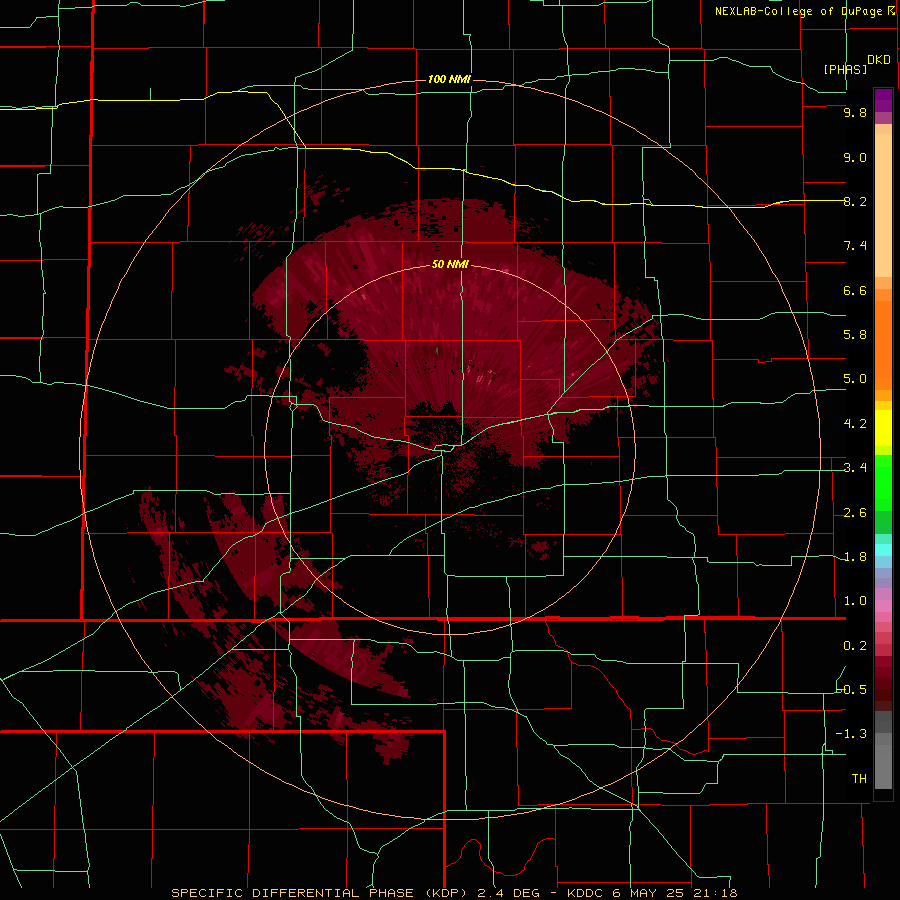The width and height of the screenshot is (900, 900).
Task: Pick the bright yellow band of the color bar
Action: 883,428
